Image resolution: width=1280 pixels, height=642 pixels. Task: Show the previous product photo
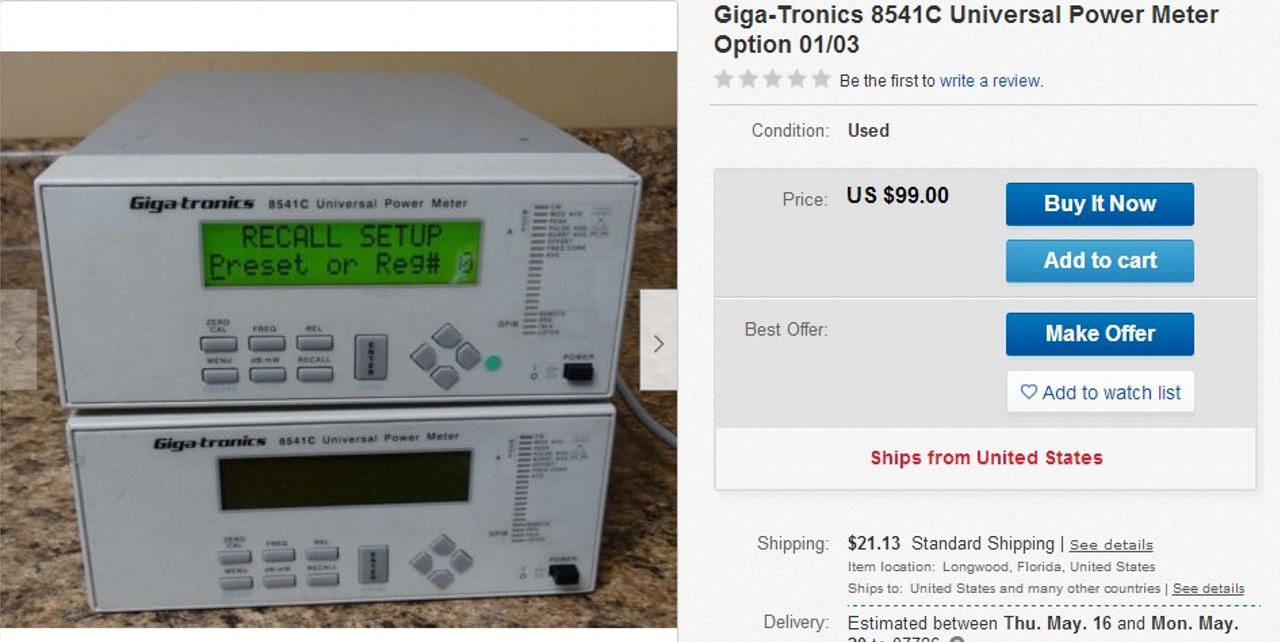pyautogui.click(x=18, y=340)
